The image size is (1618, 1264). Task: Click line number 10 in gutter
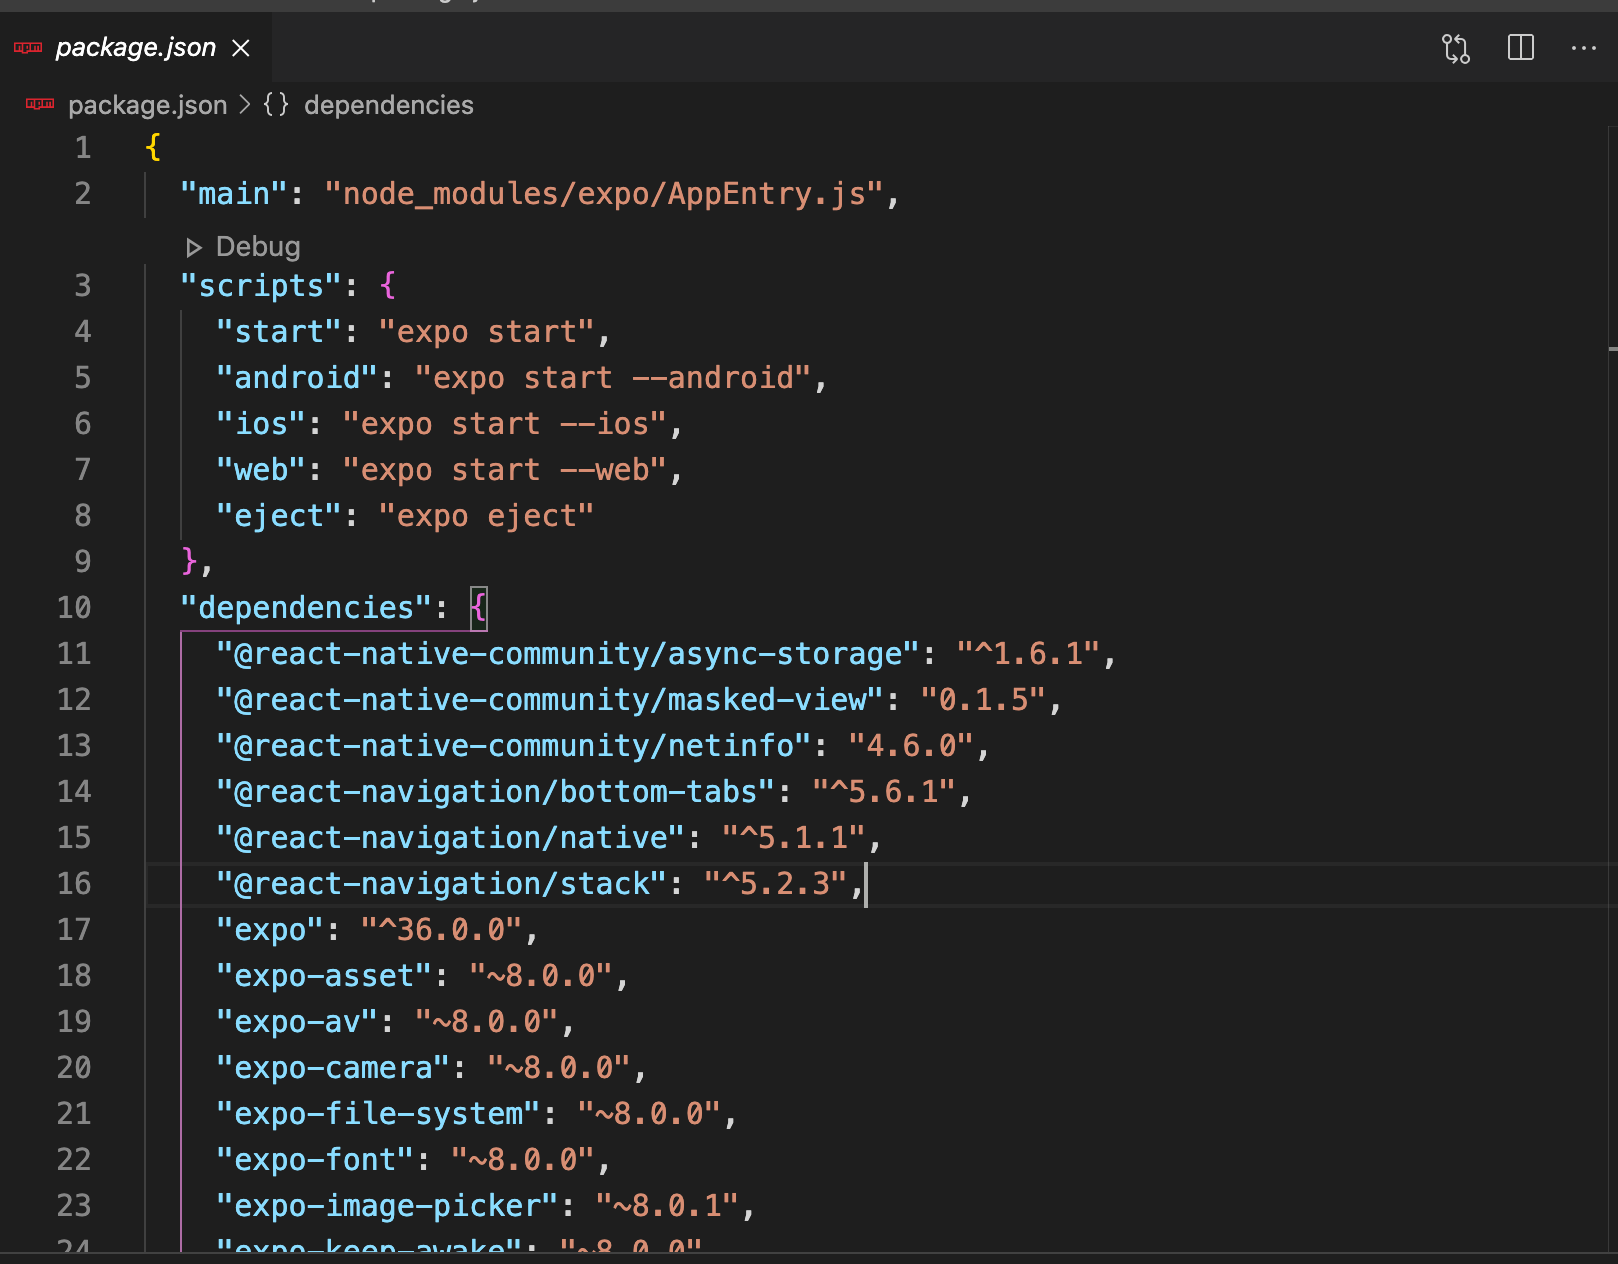[74, 607]
